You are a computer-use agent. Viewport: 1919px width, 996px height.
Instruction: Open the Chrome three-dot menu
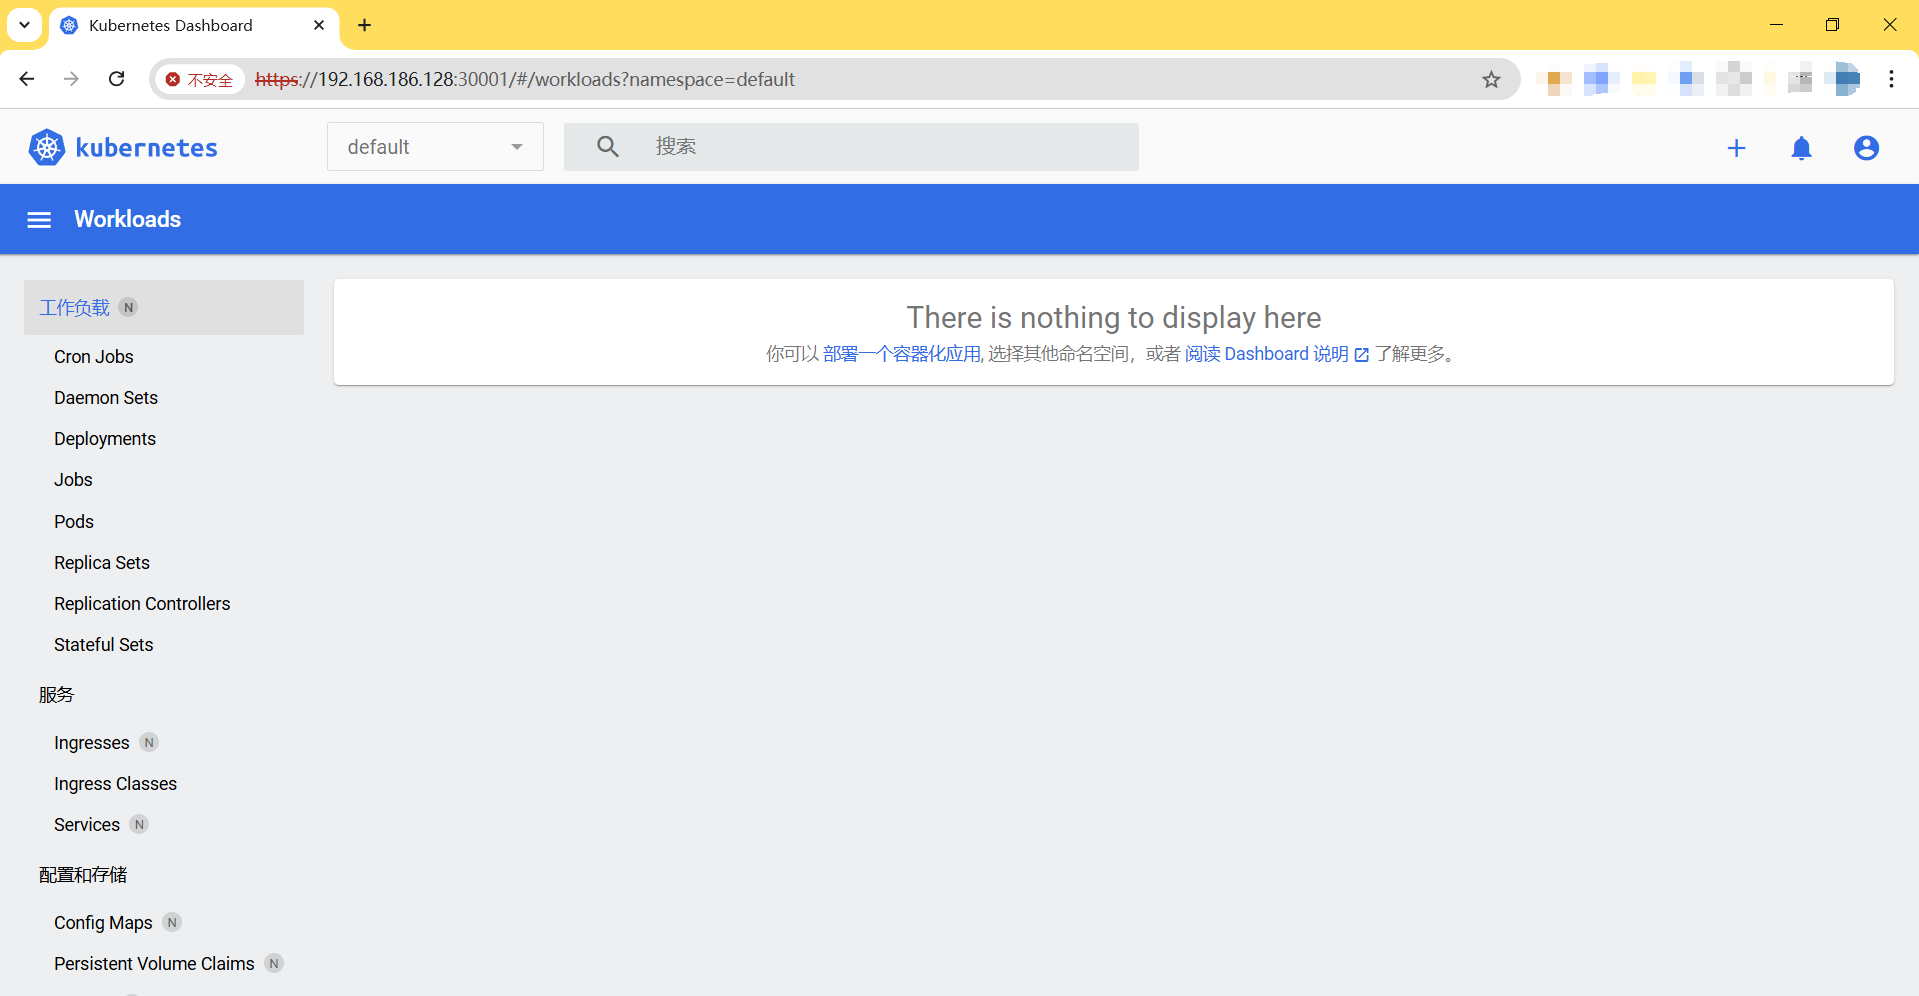pos(1891,79)
